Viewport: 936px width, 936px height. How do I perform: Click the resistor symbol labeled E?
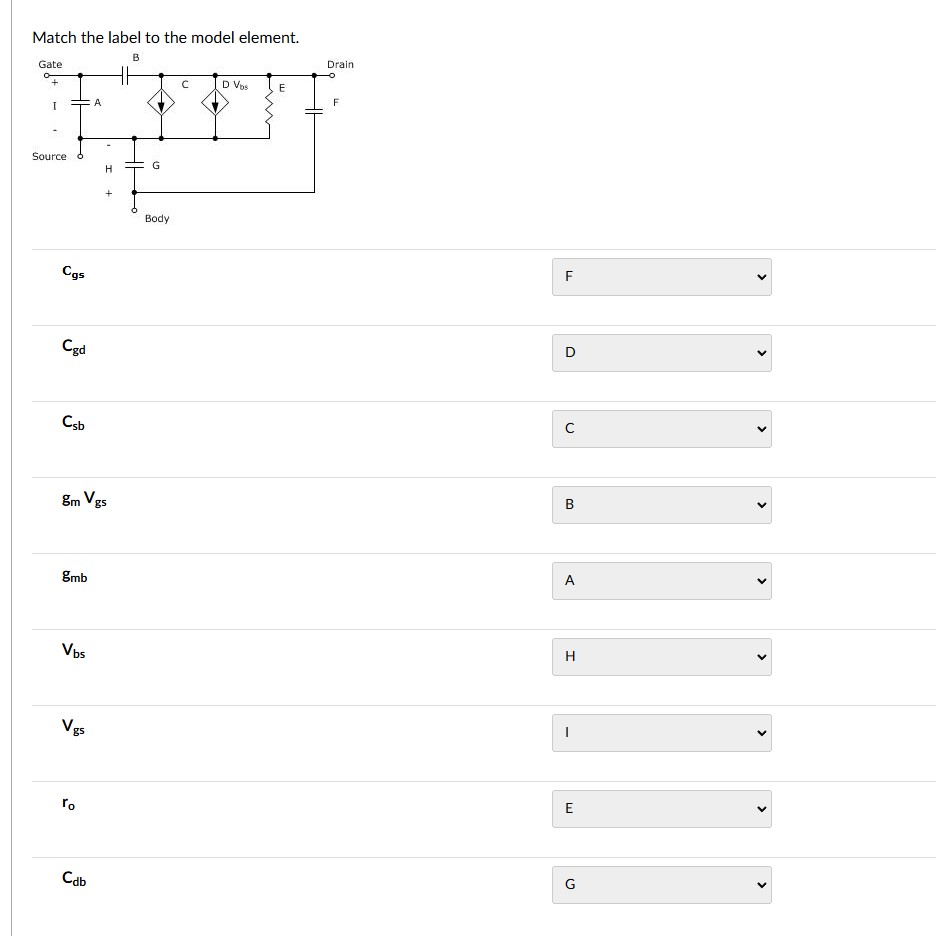[x=268, y=106]
